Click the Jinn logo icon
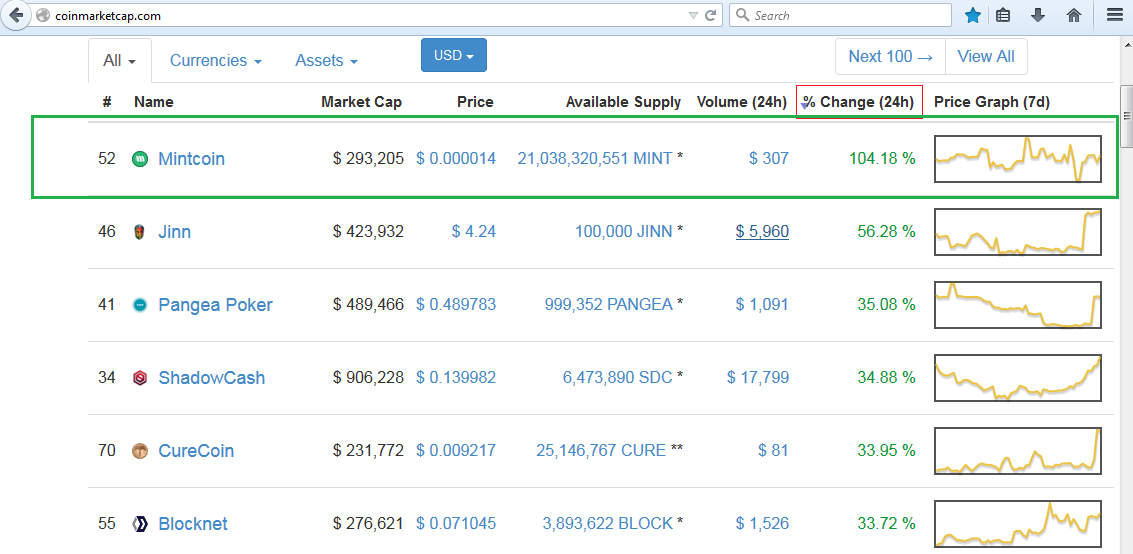The width and height of the screenshot is (1133, 554). [140, 232]
